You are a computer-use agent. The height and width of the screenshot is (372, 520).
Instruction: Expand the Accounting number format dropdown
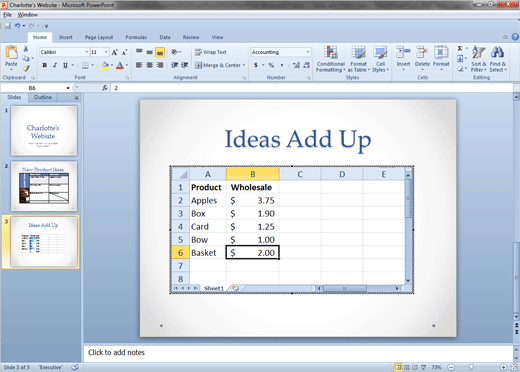(308, 52)
